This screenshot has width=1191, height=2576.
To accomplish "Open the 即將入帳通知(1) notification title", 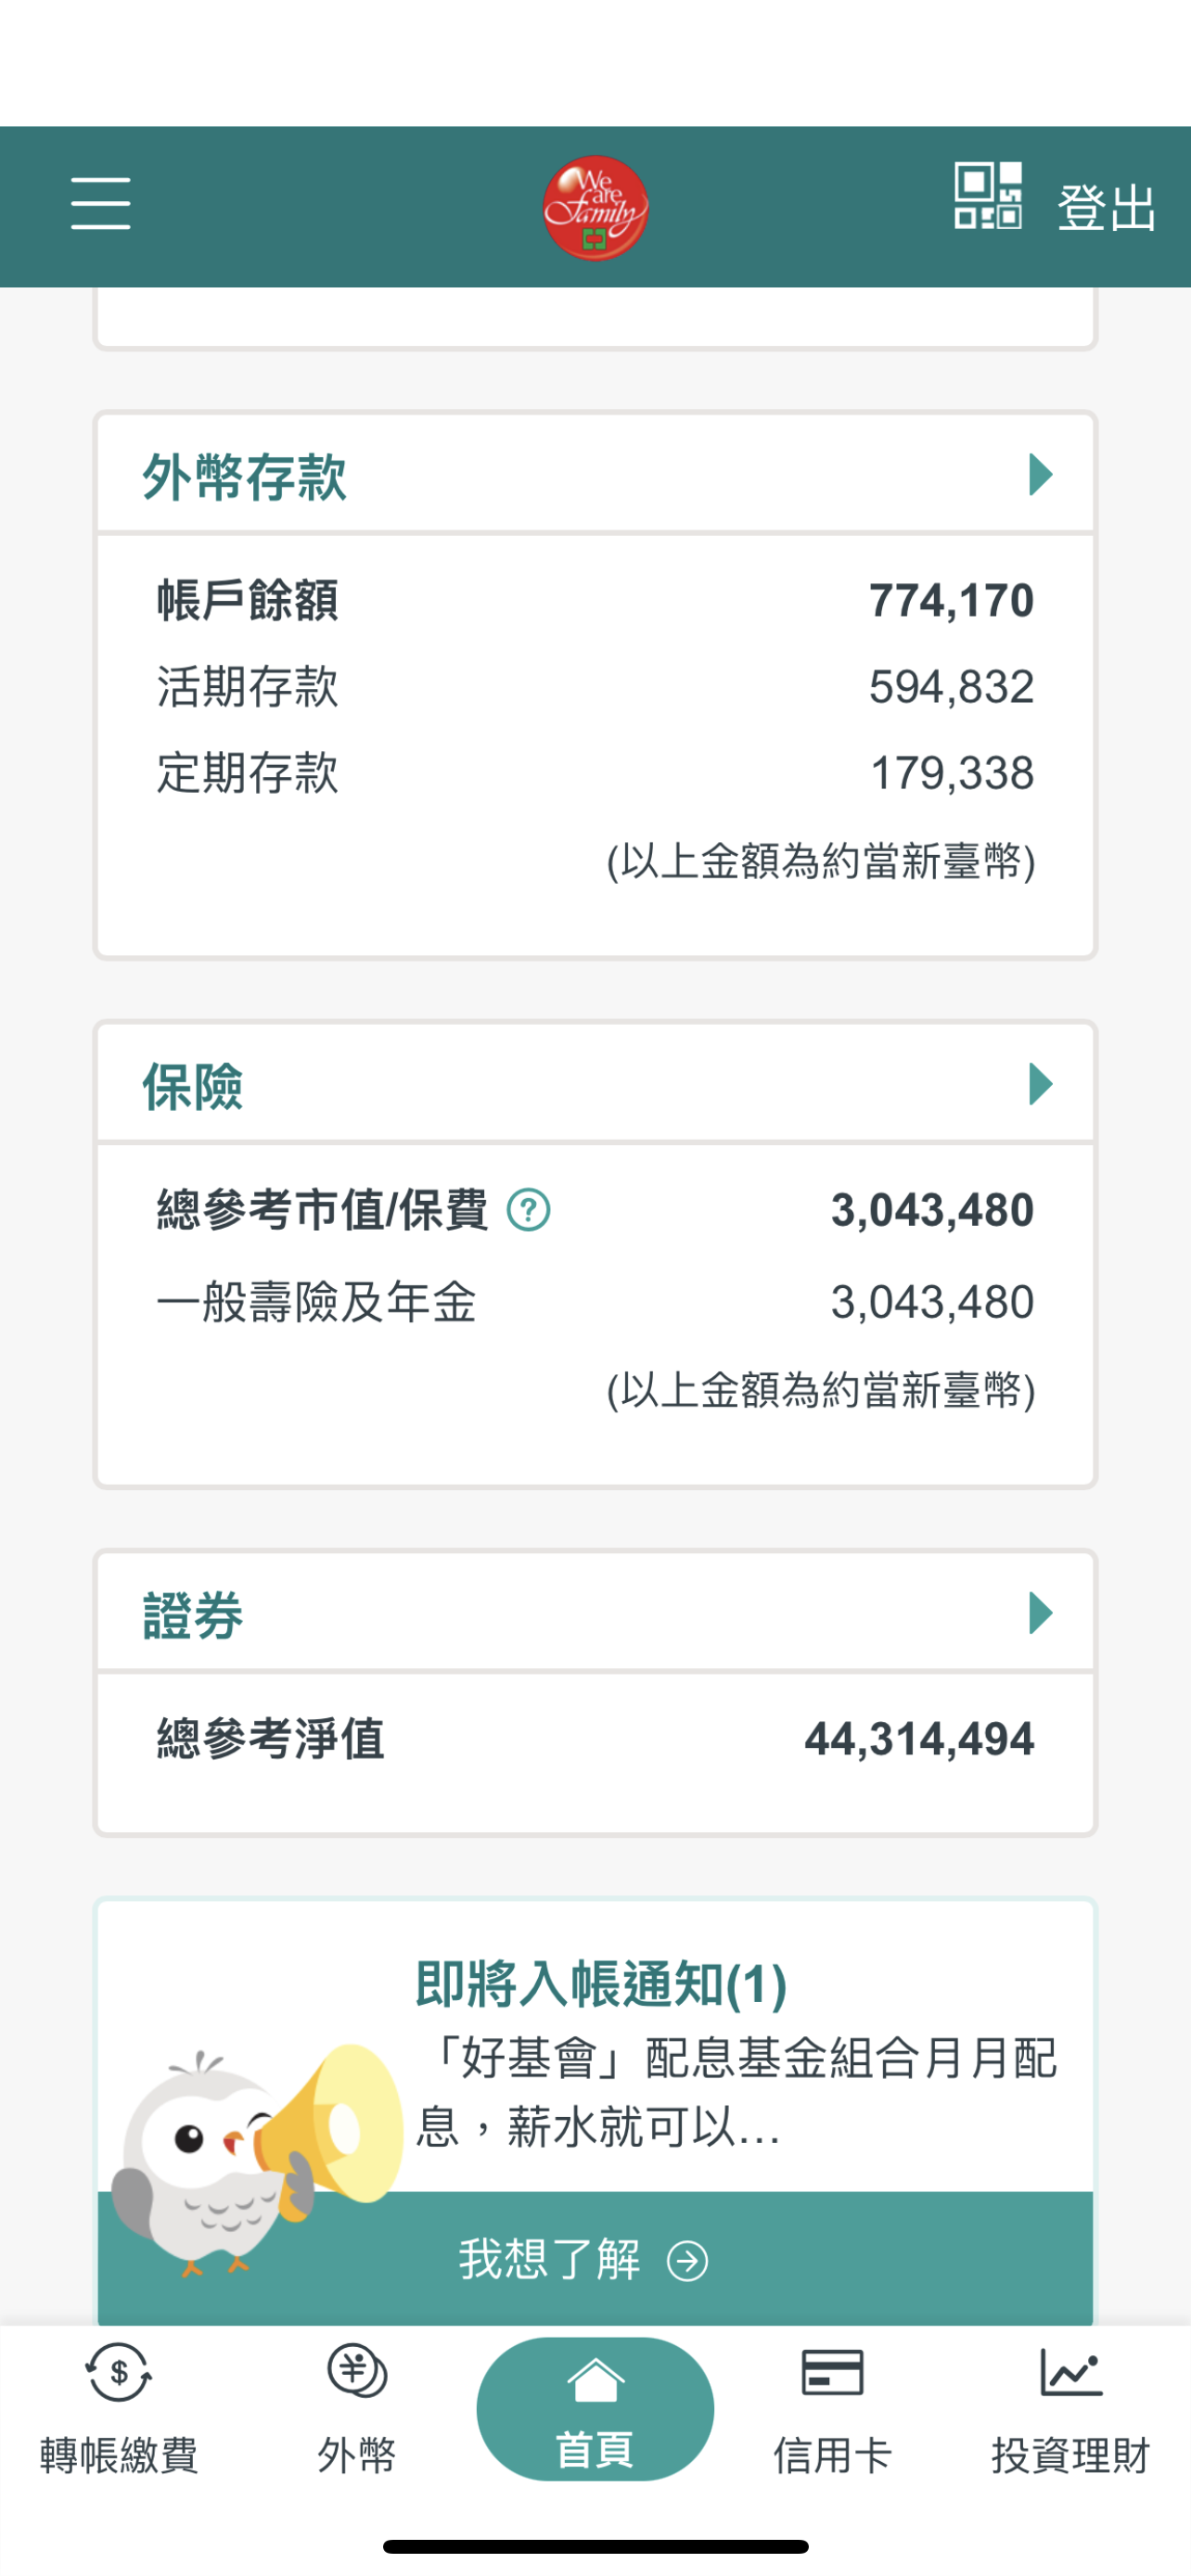I will click(601, 1984).
